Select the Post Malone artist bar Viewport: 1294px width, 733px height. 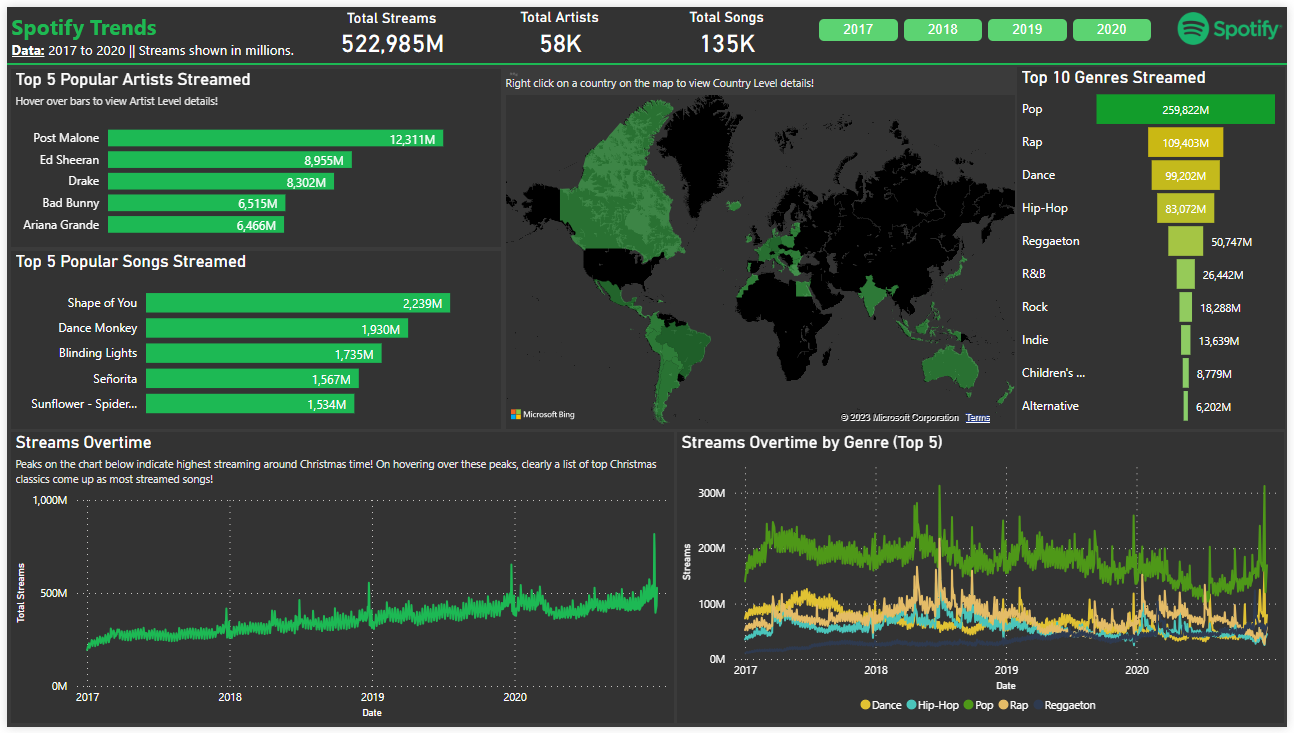[x=275, y=138]
